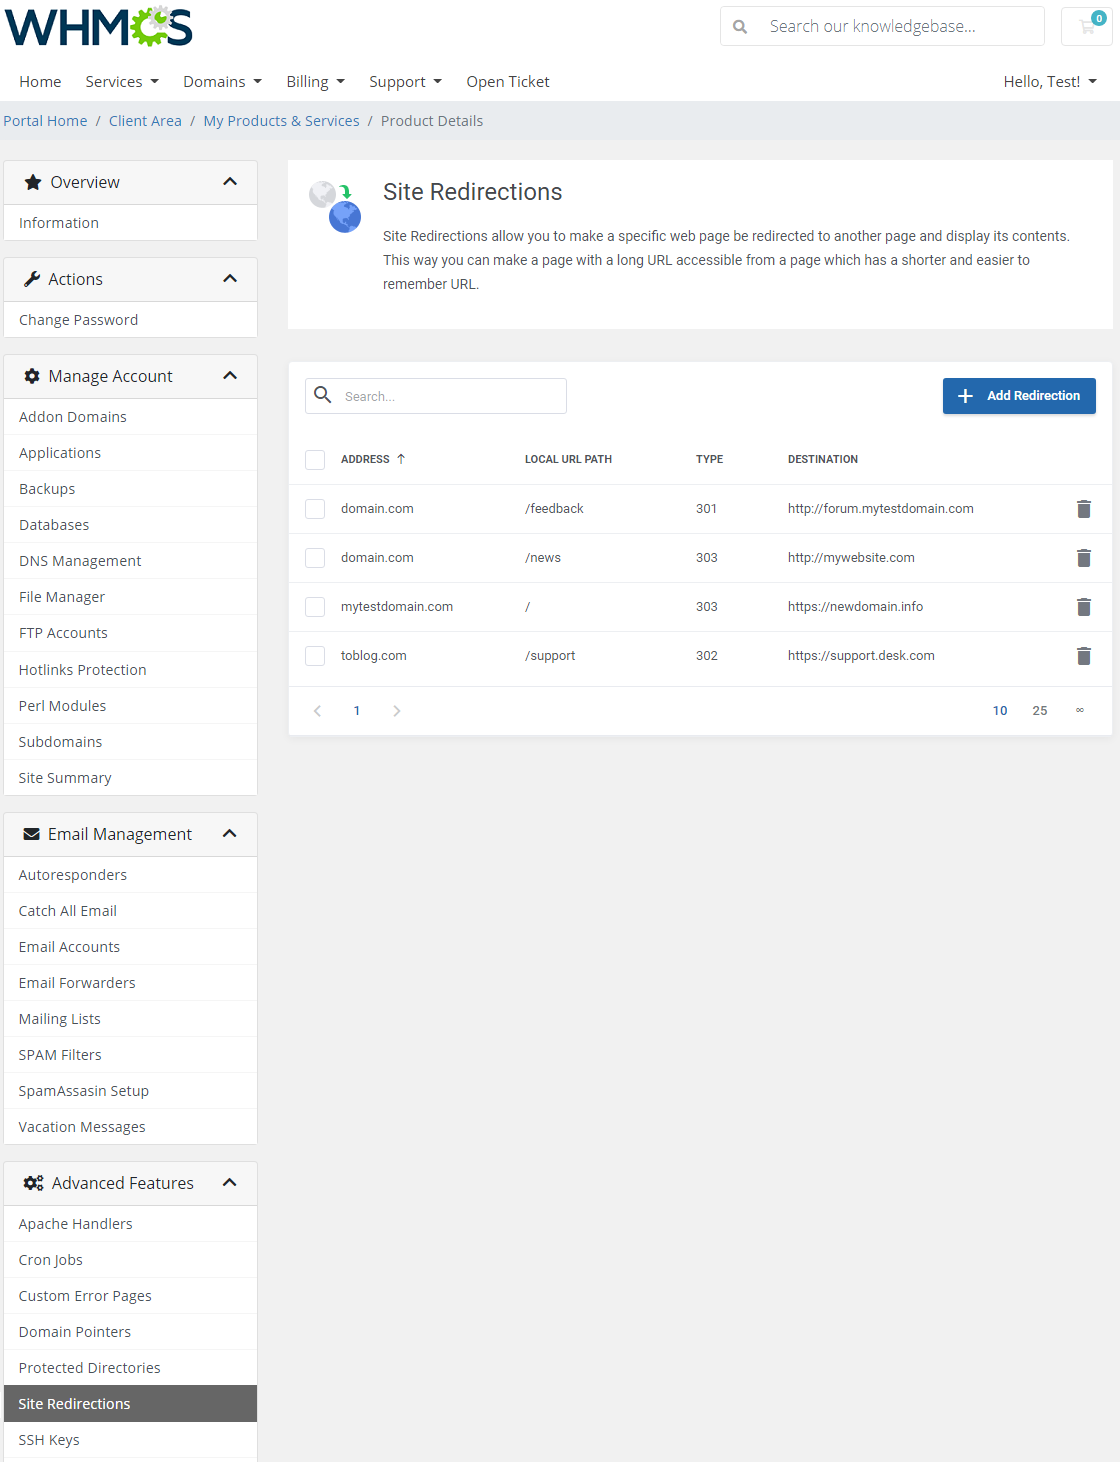Click the redirection table search magnifier icon

tap(323, 395)
